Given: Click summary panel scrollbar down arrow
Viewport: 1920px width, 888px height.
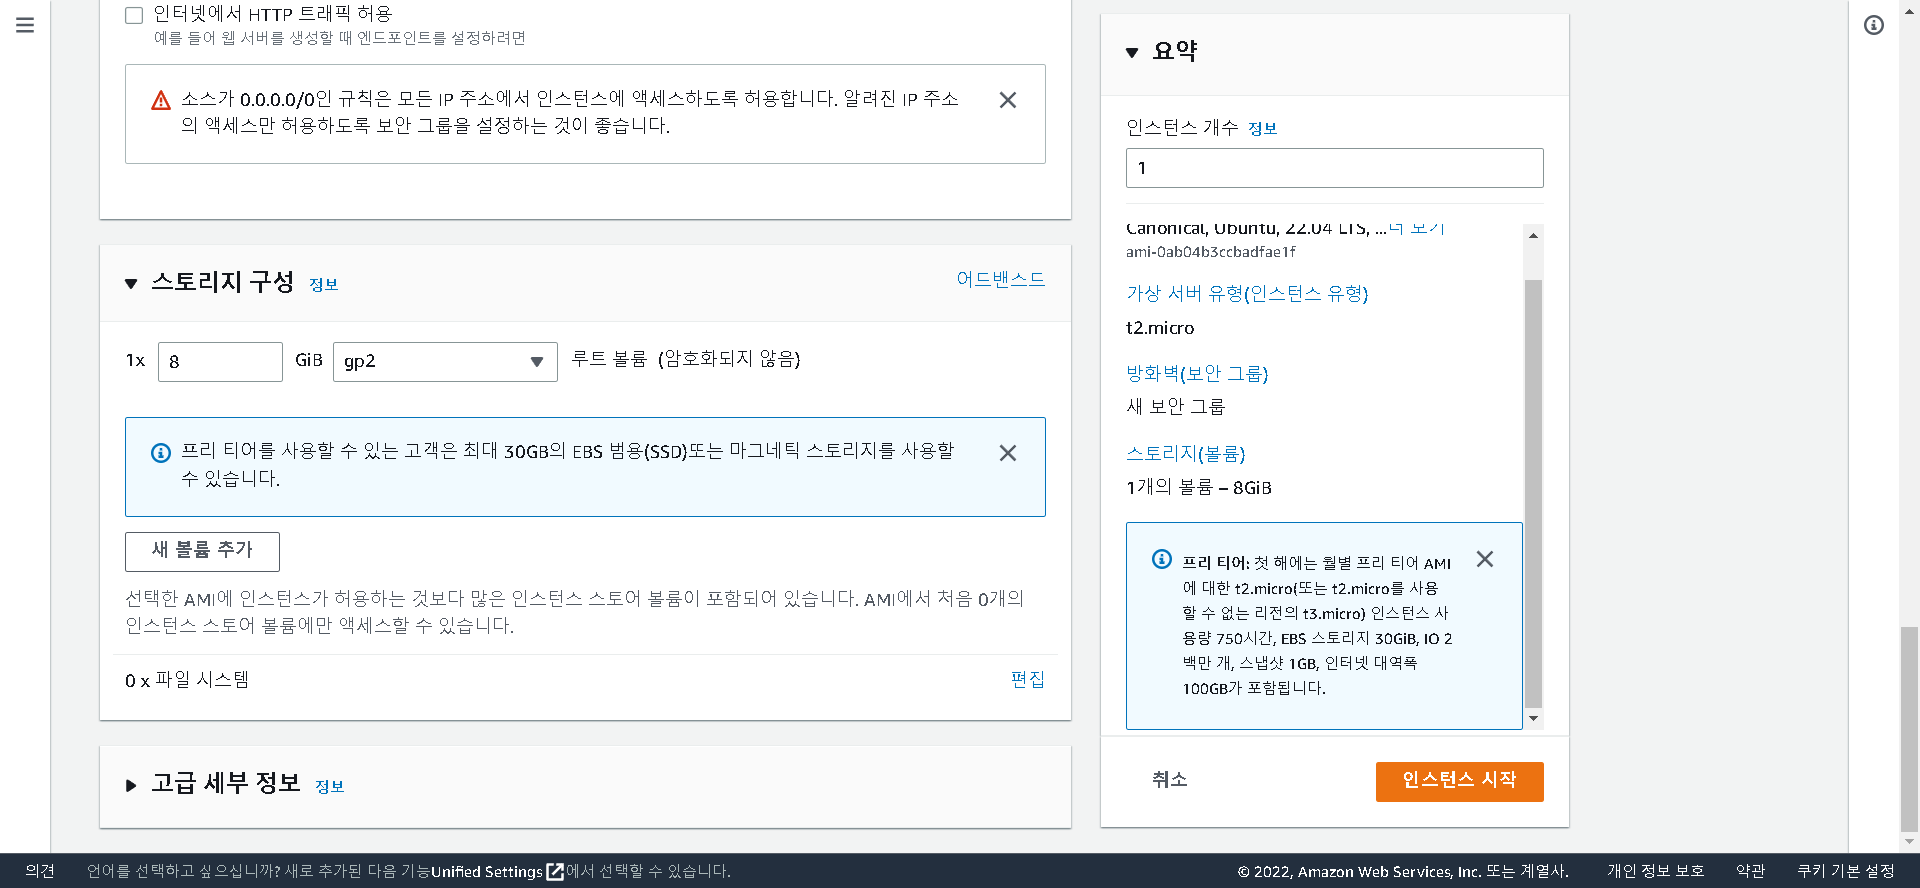Looking at the screenshot, I should point(1533,718).
